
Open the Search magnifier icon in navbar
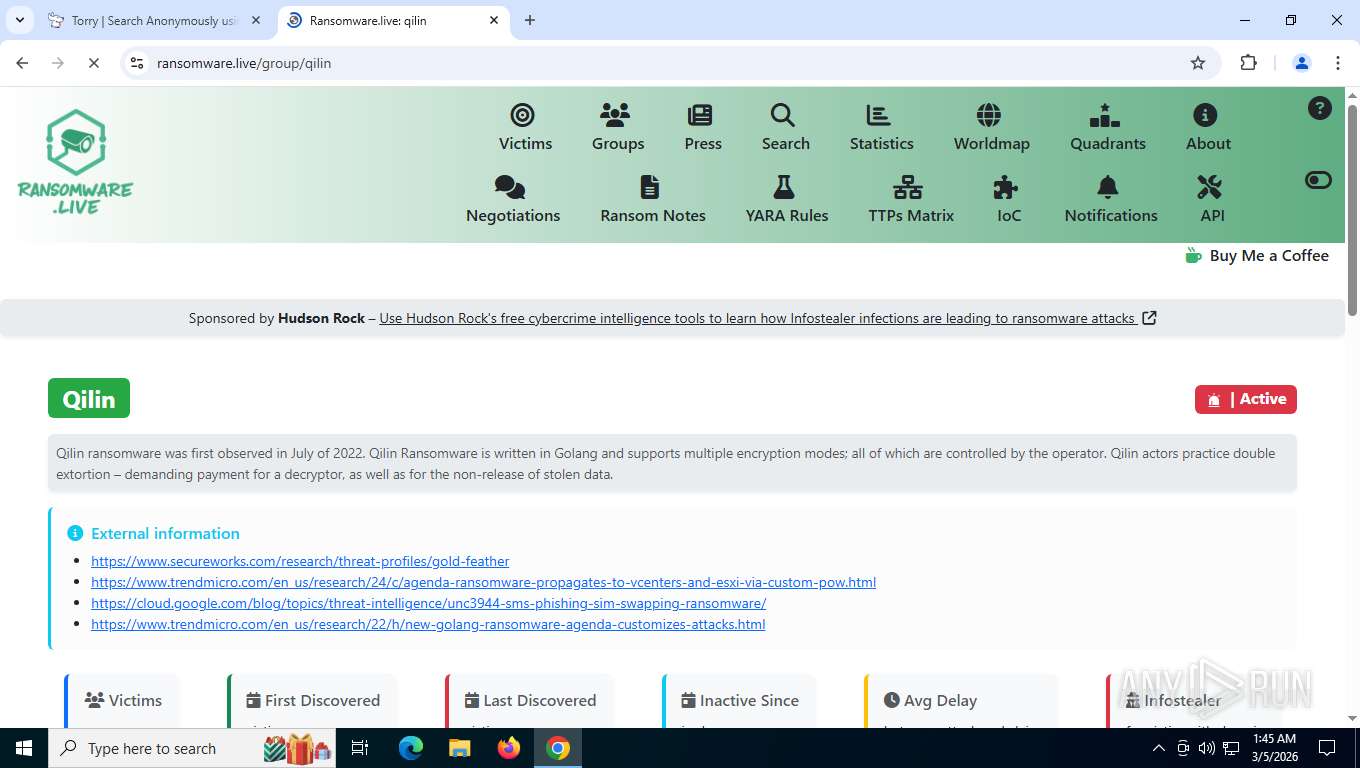(x=783, y=115)
